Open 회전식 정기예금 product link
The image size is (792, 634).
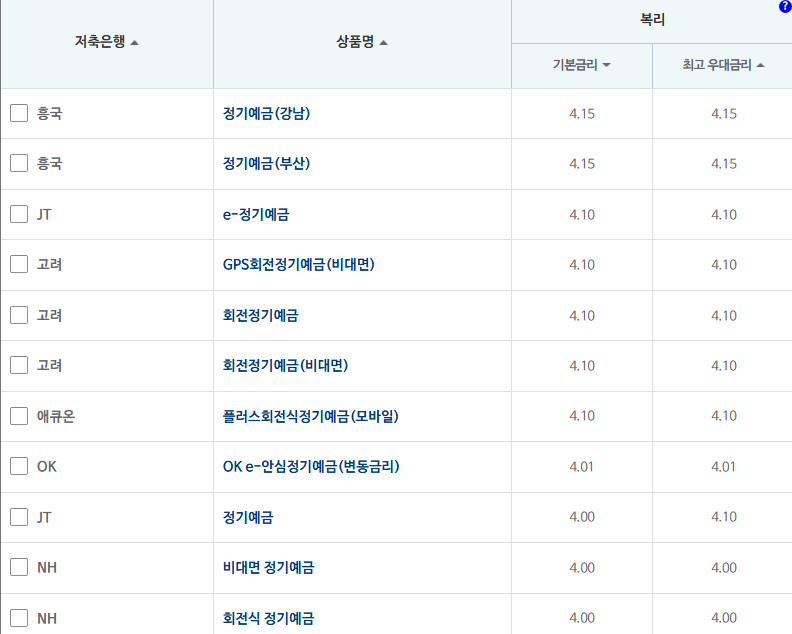click(x=268, y=618)
